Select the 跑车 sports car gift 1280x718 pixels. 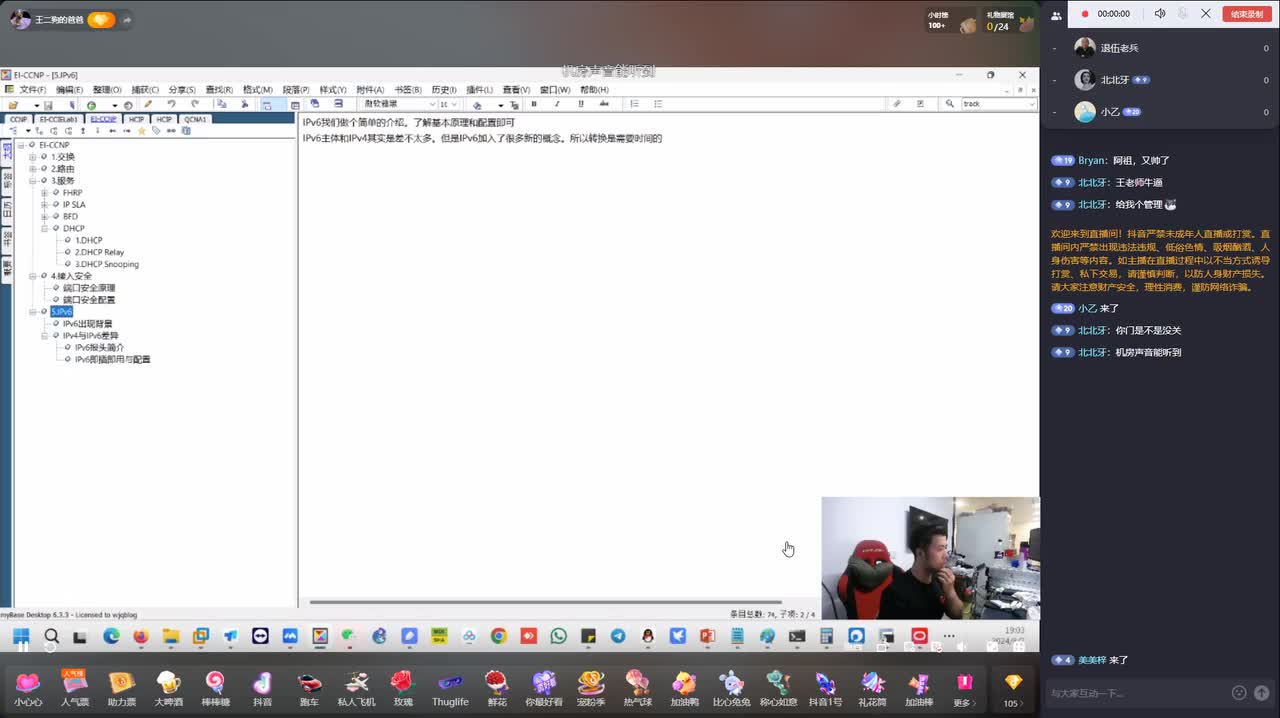tap(309, 688)
